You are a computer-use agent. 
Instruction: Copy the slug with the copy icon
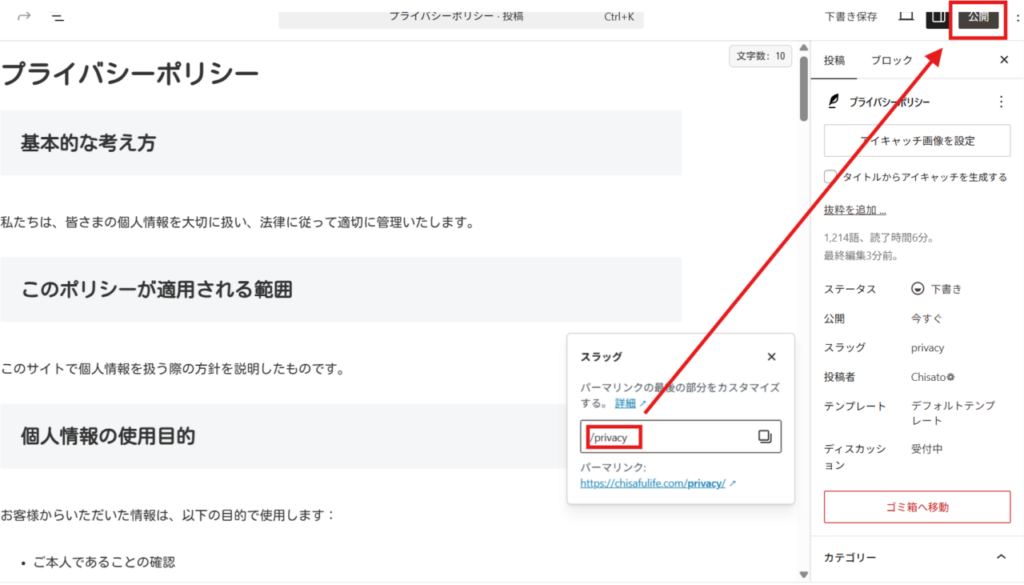pyautogui.click(x=765, y=437)
